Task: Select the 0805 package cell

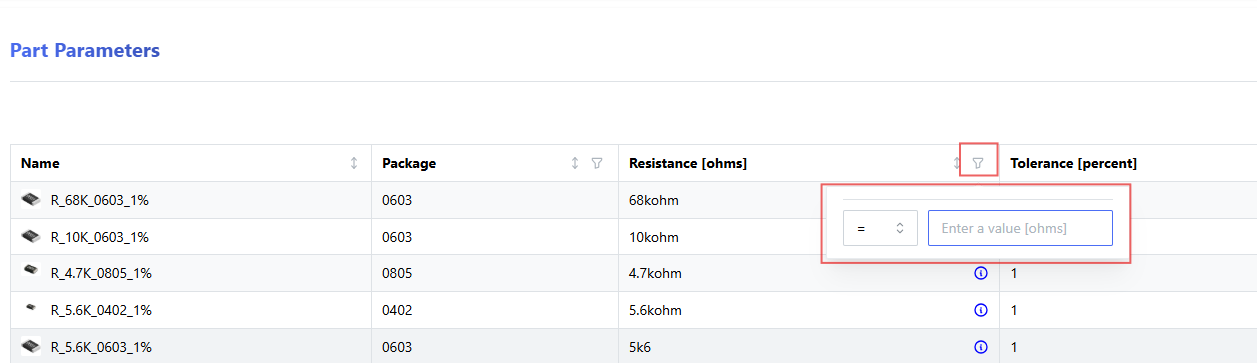Action: (x=397, y=273)
